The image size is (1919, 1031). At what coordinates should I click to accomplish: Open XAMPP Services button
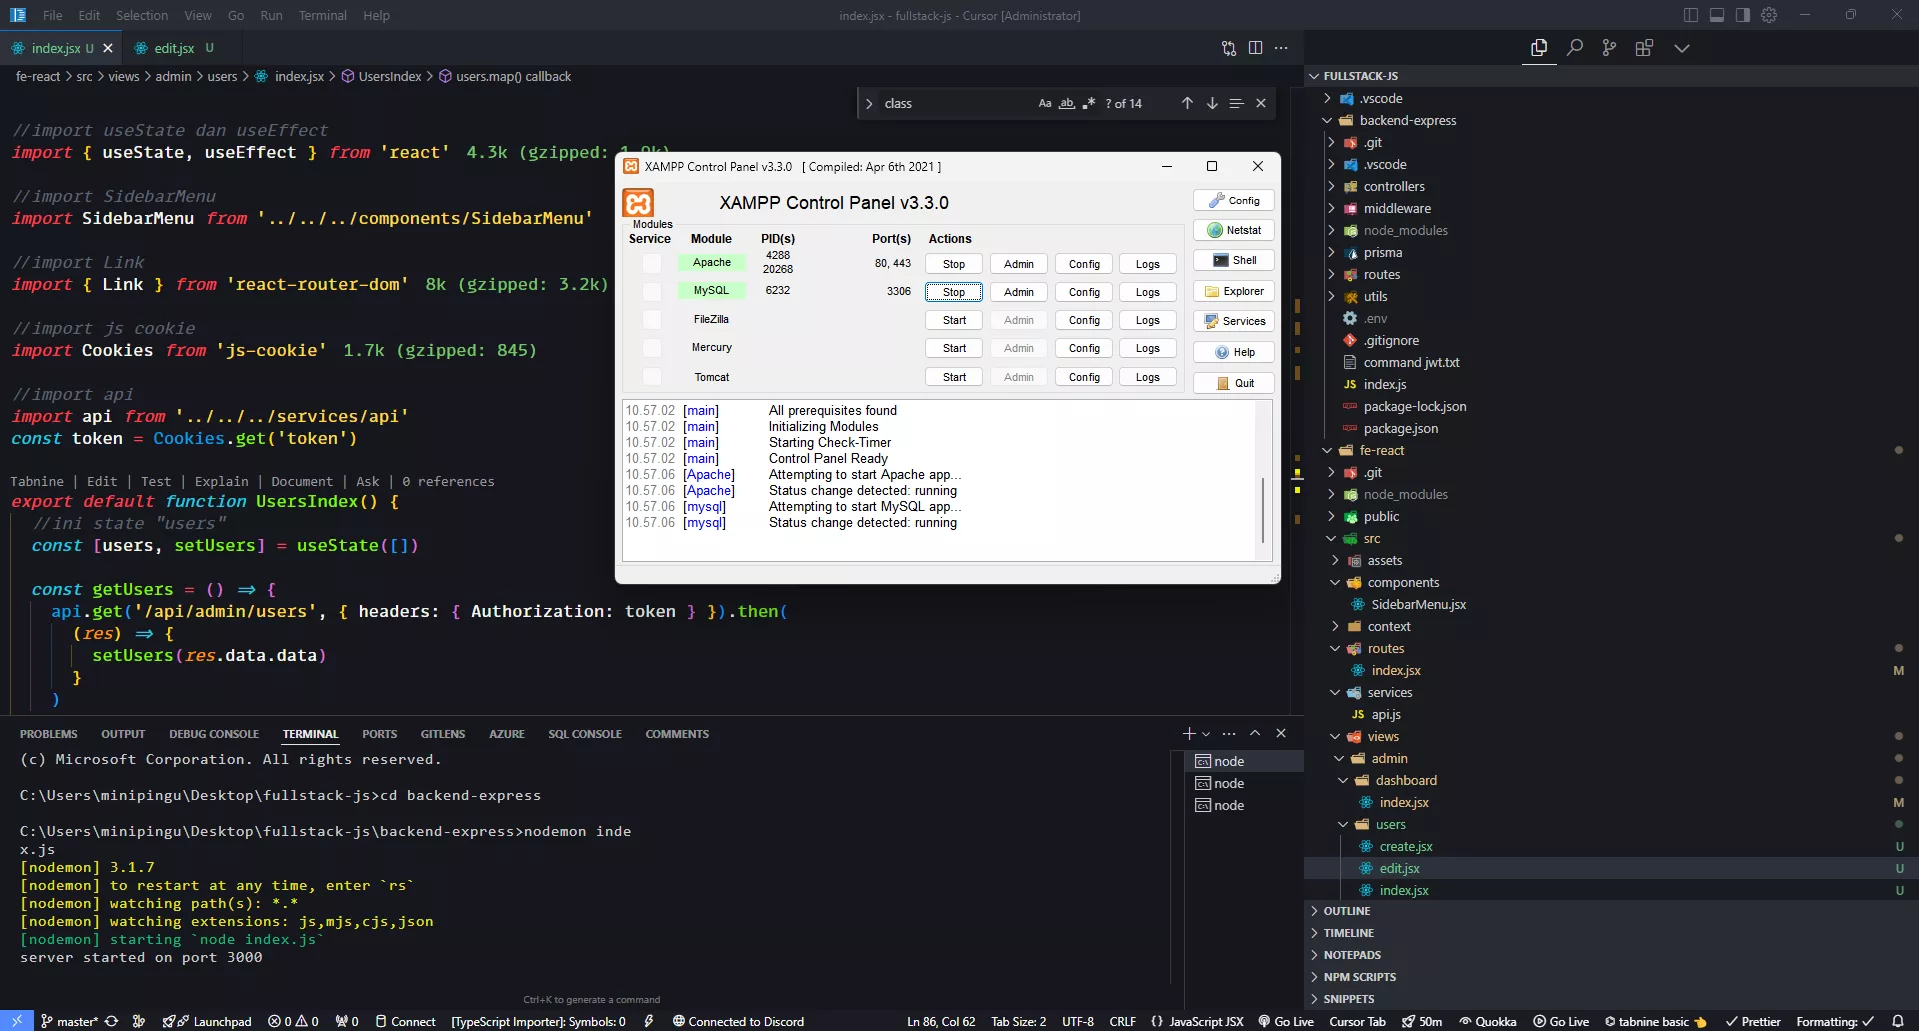point(1234,321)
